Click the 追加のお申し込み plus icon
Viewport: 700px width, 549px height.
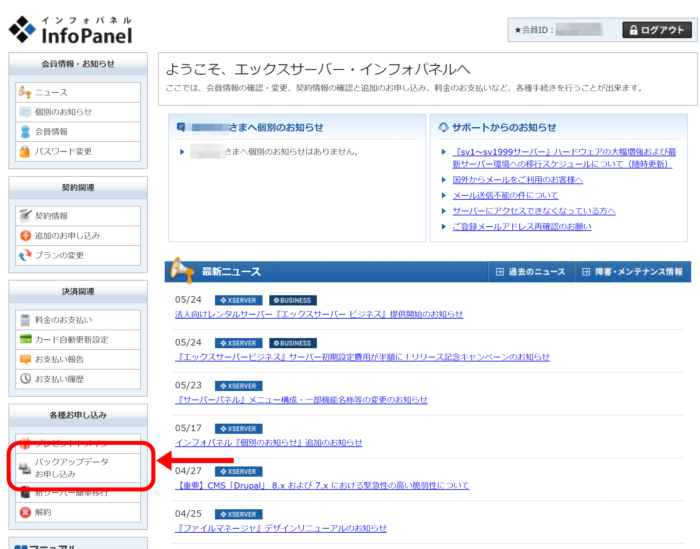pos(26,235)
